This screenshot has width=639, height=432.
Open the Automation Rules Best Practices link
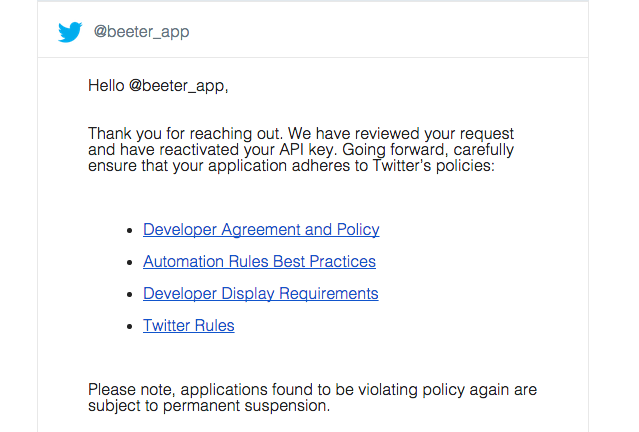click(x=259, y=262)
